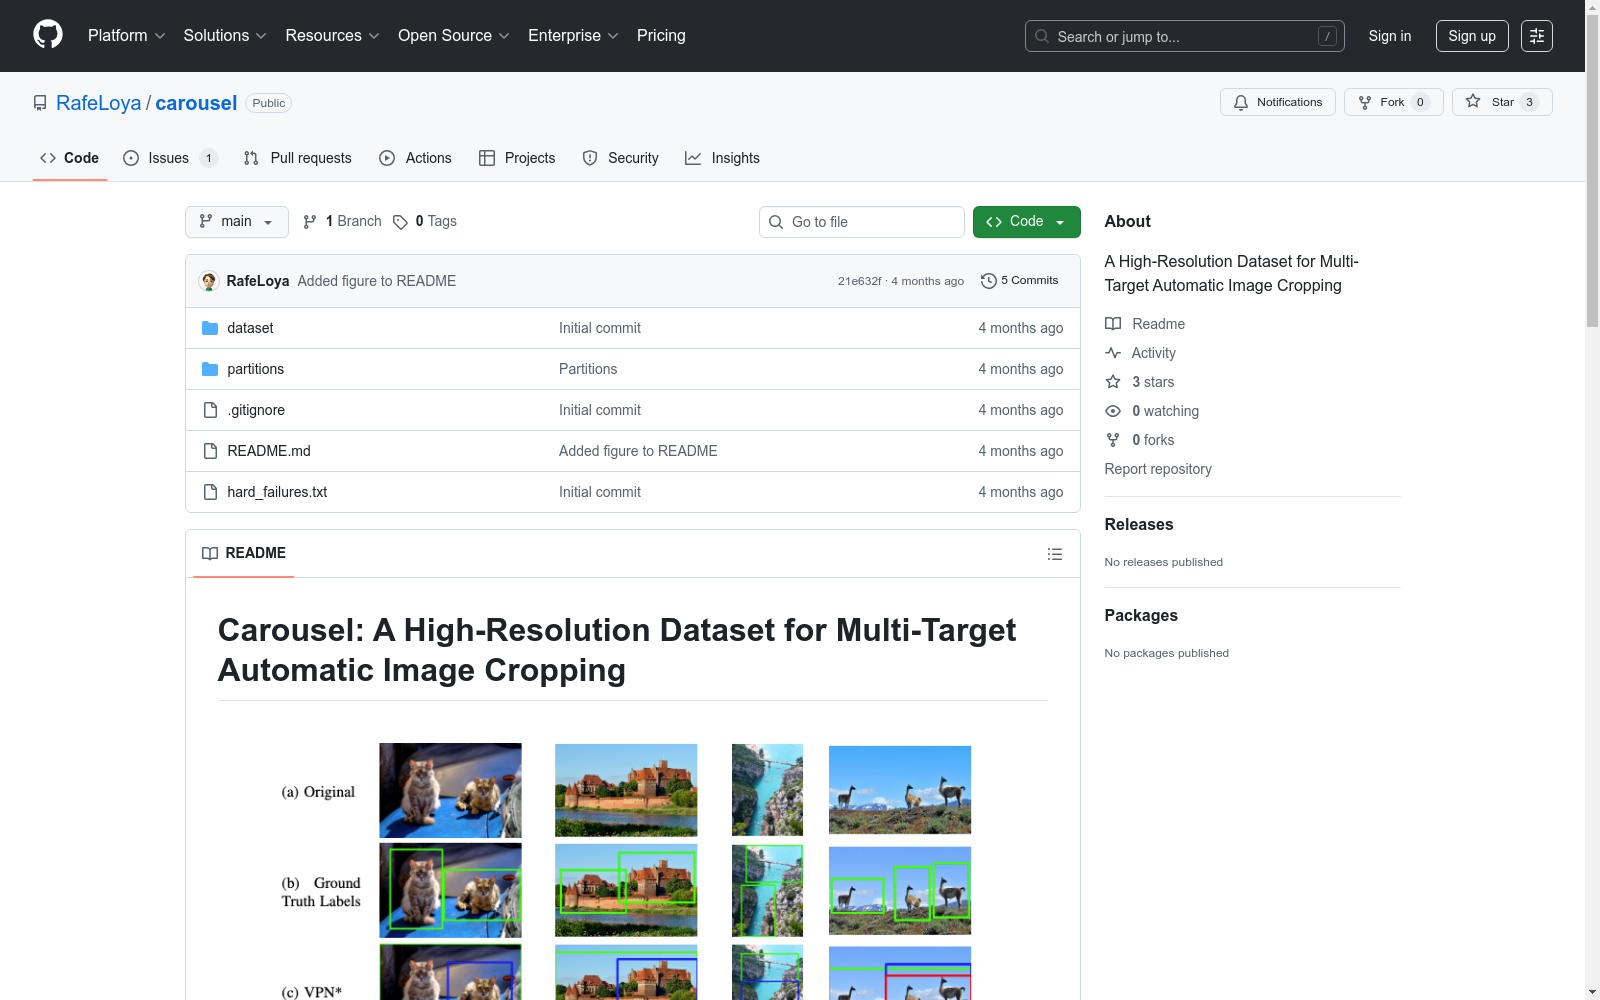This screenshot has width=1600, height=1000.
Task: Click the commits history clock icon
Action: pos(989,281)
